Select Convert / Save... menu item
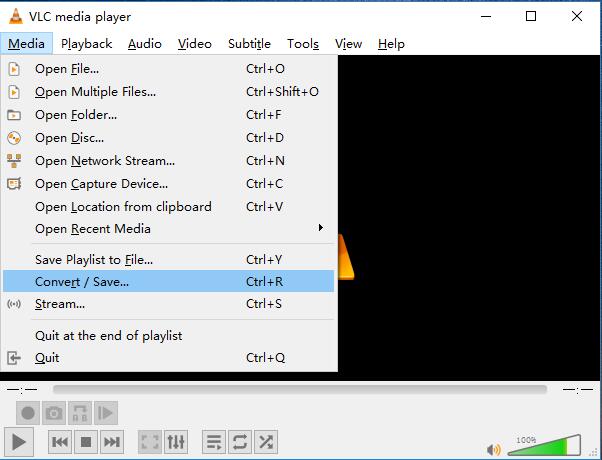Image resolution: width=602 pixels, height=460 pixels. point(169,281)
